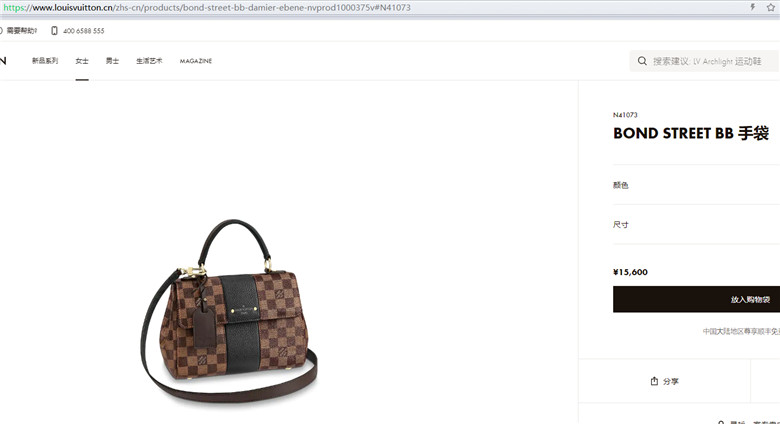
Task: Click the BOND STREET BB 手袋 title
Action: click(691, 133)
